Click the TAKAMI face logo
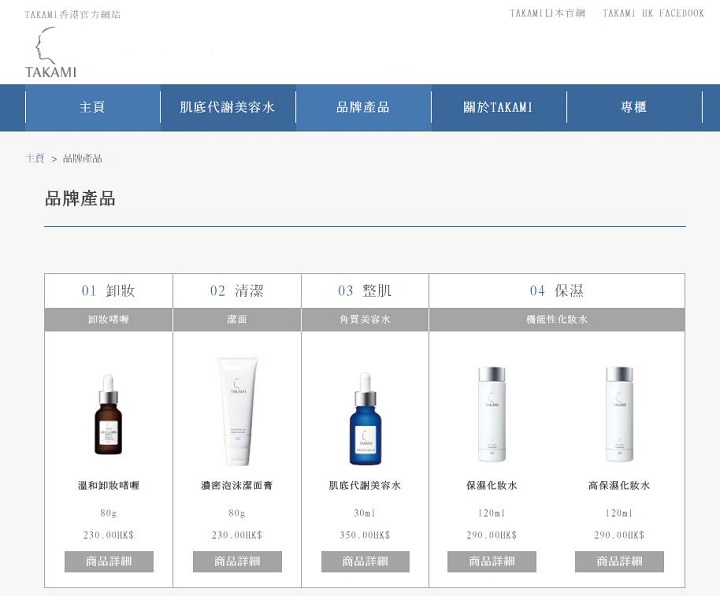 coord(51,52)
